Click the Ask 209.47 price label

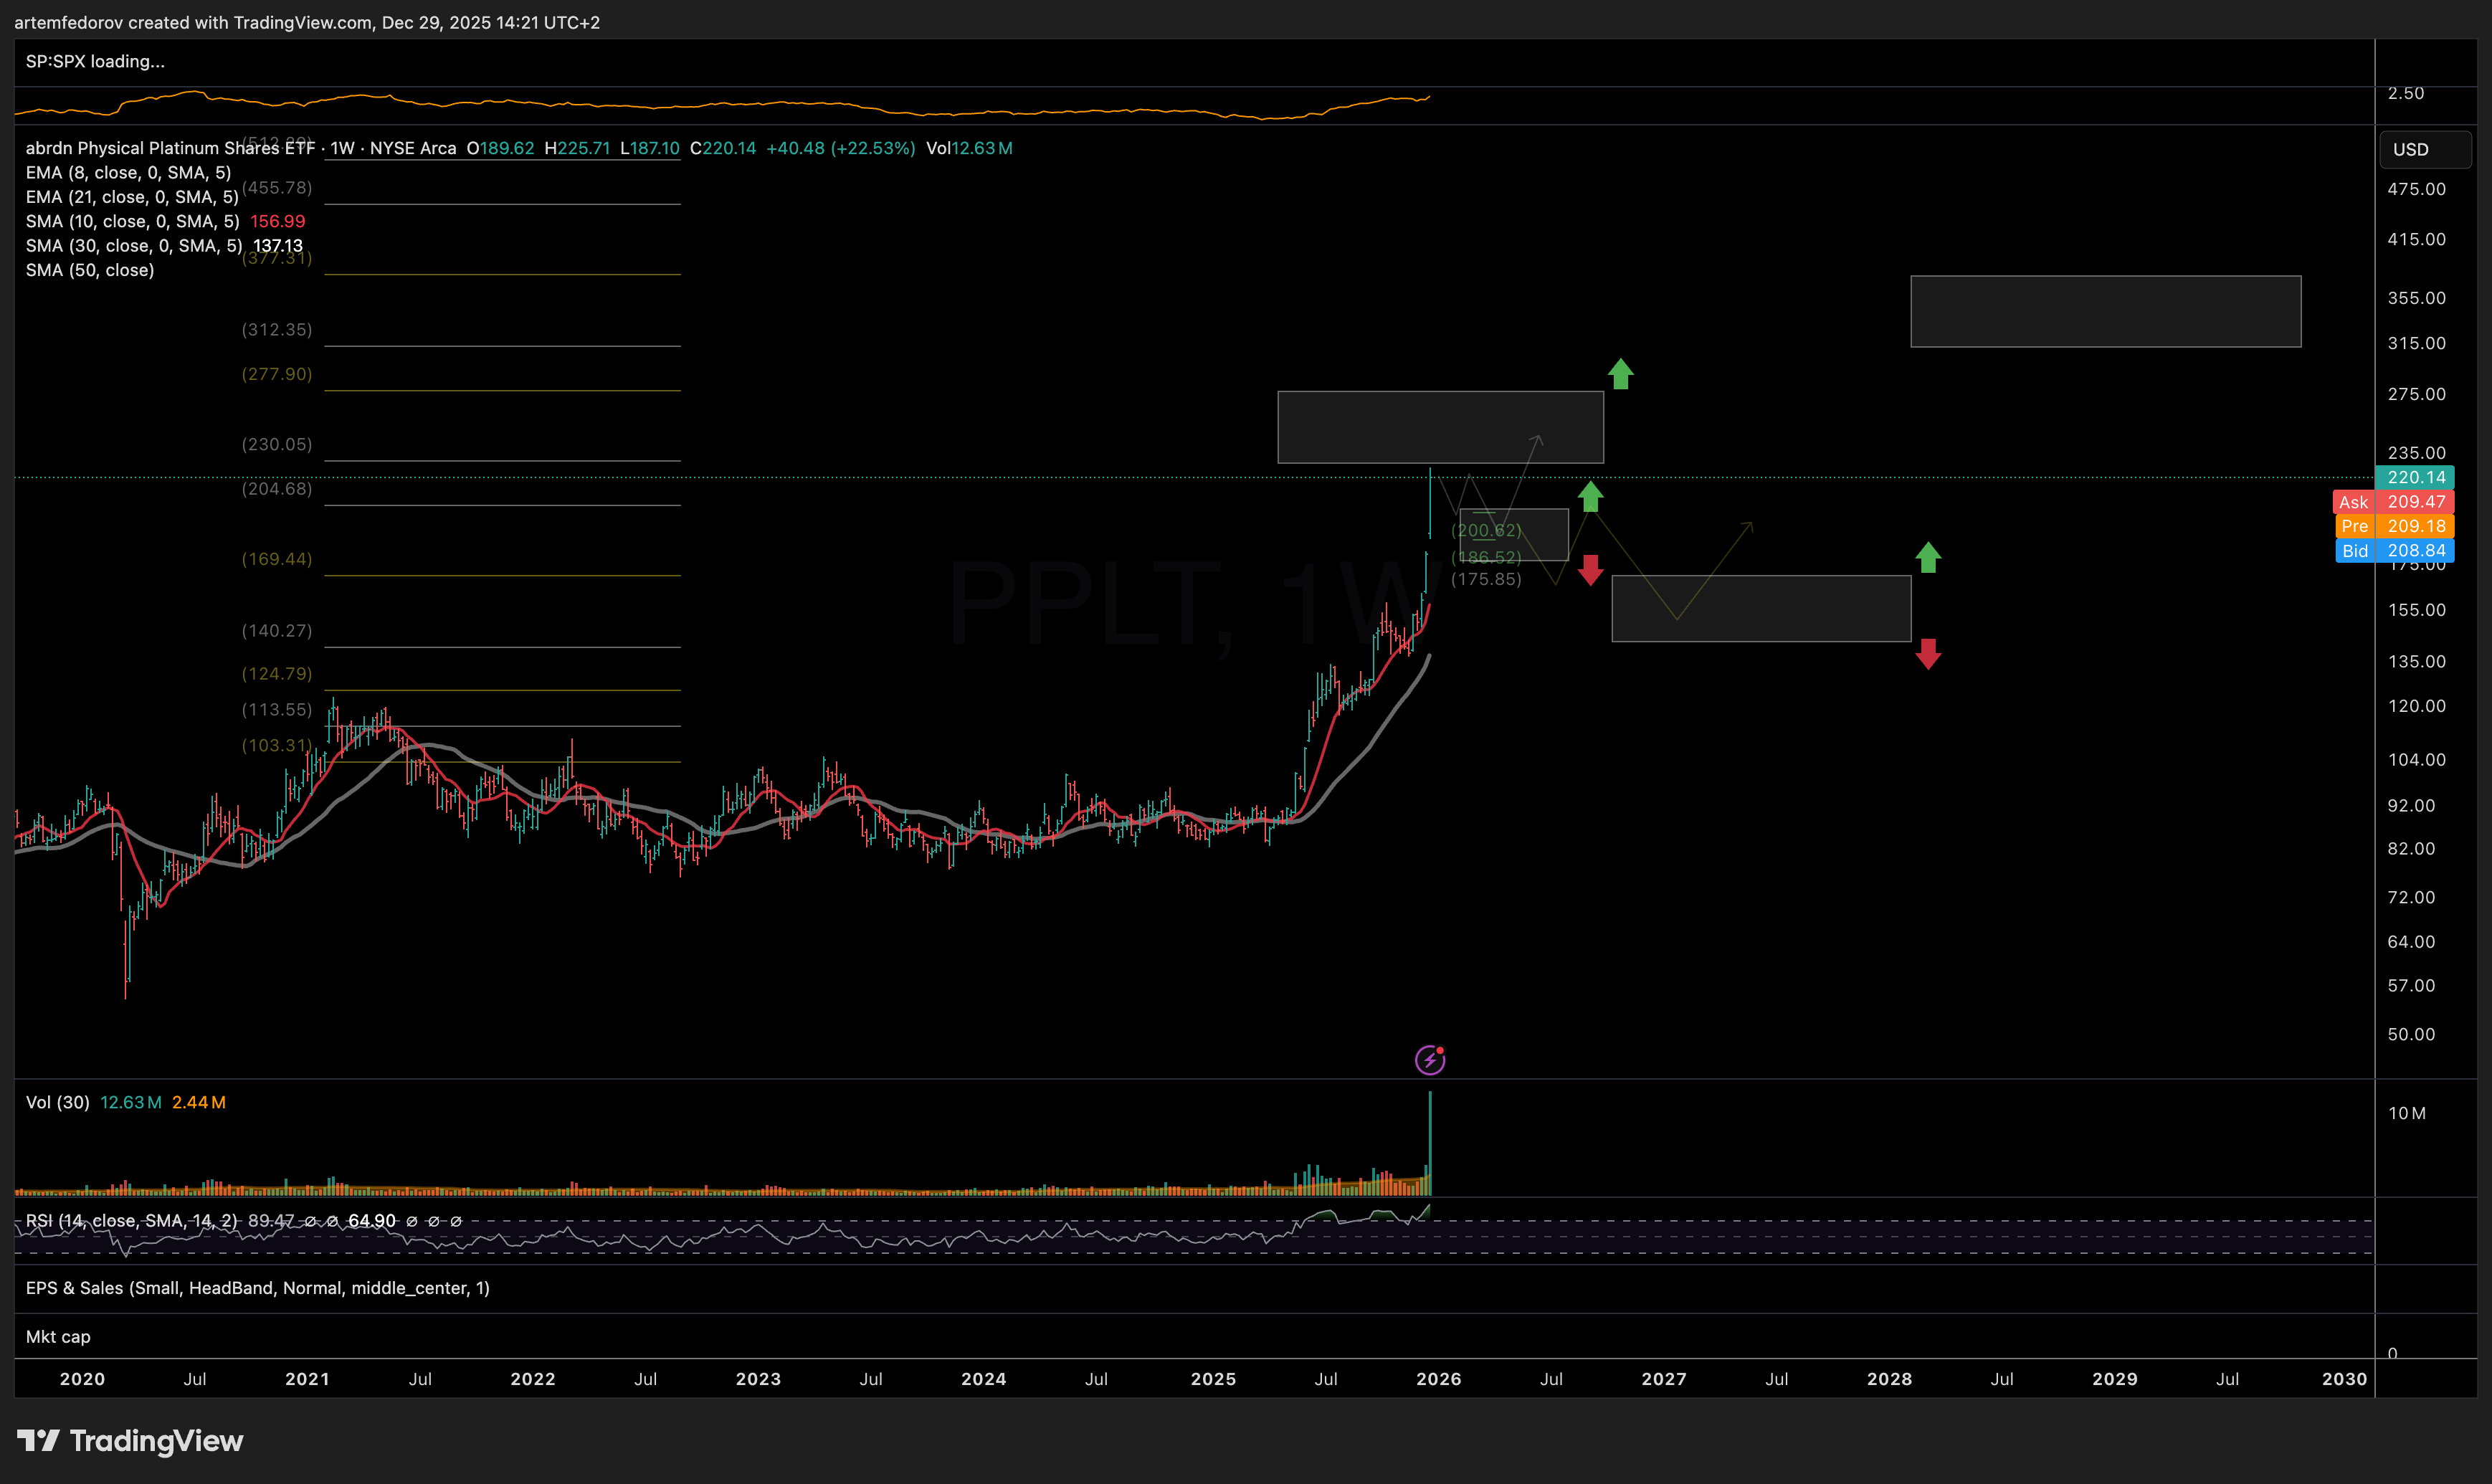pos(2394,502)
